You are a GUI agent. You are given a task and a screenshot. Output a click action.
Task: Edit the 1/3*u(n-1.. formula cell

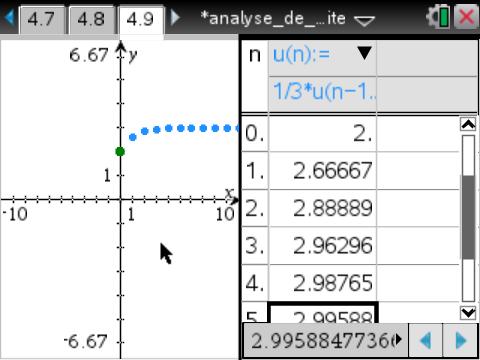pyautogui.click(x=322, y=93)
